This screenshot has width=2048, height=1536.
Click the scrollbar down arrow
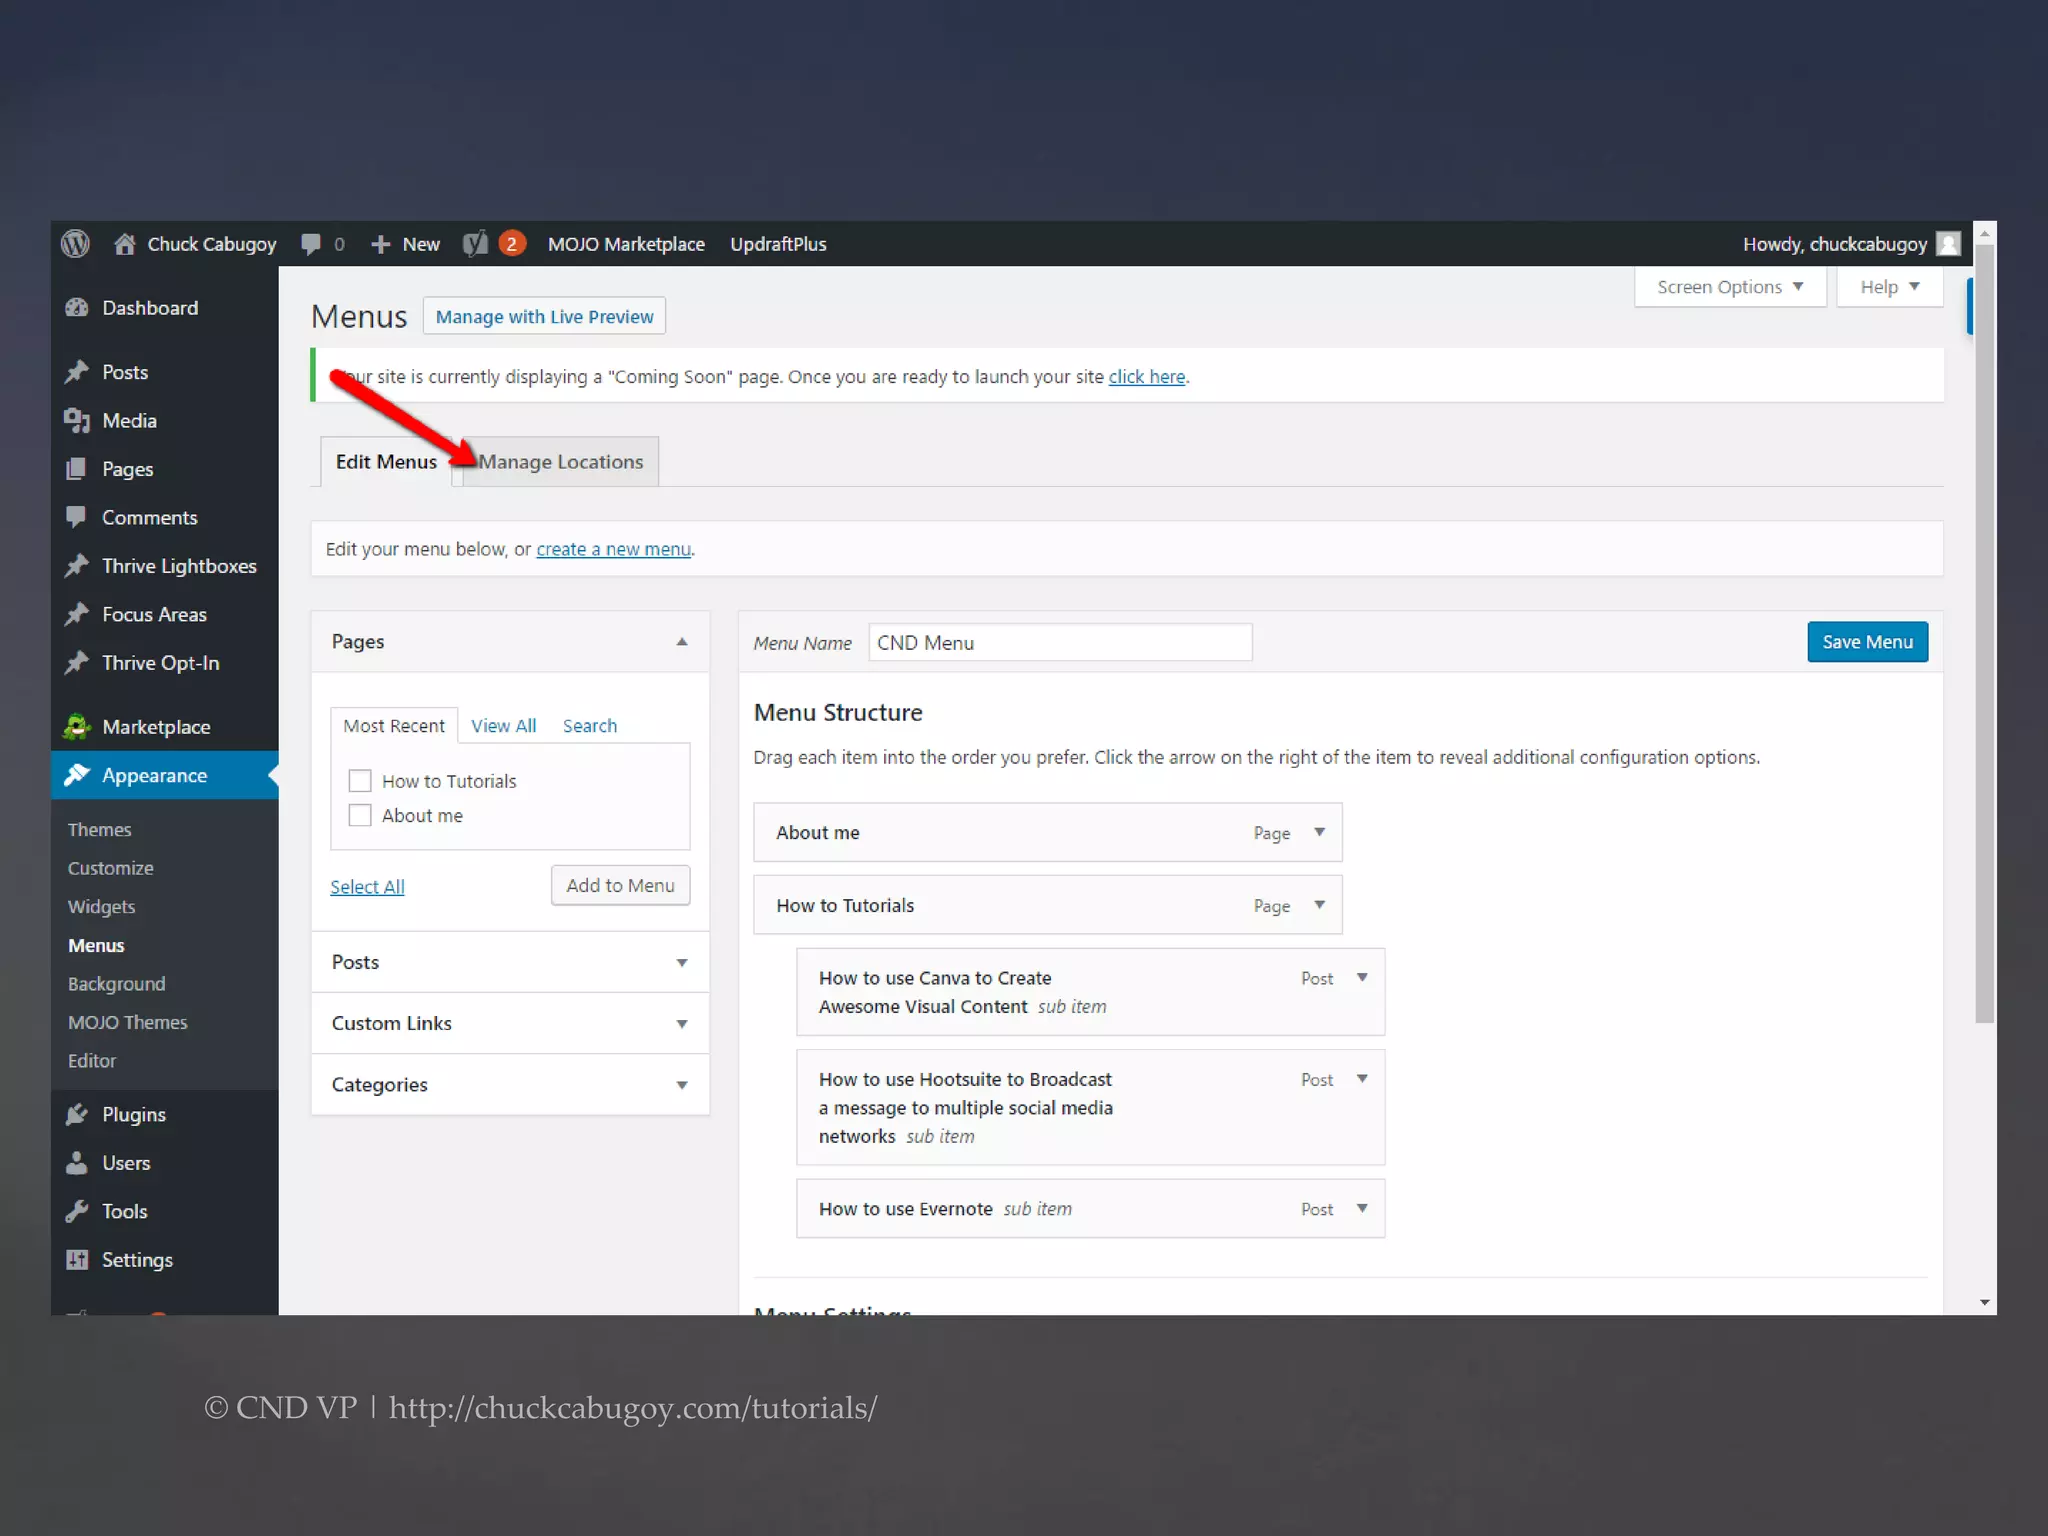(1985, 1302)
